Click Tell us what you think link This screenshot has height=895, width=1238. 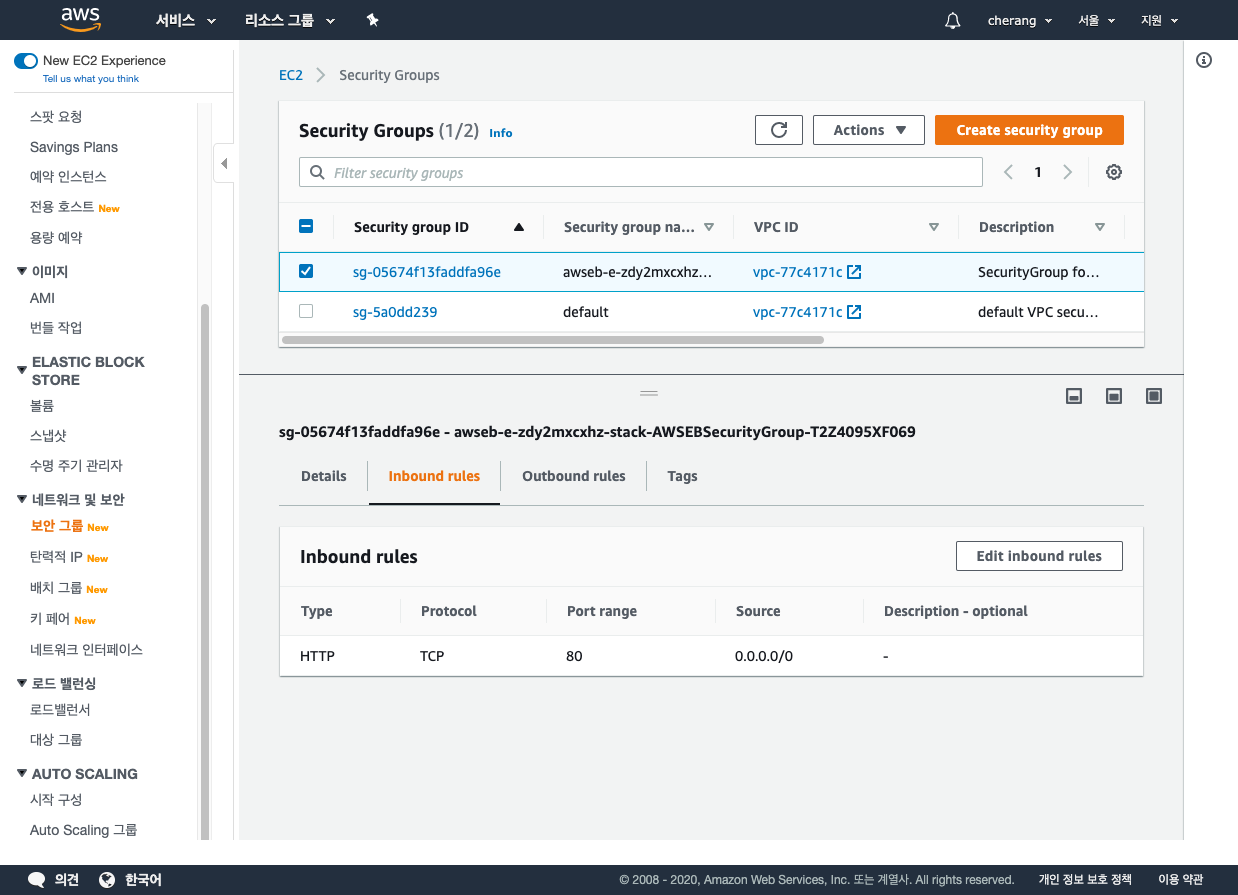[91, 79]
